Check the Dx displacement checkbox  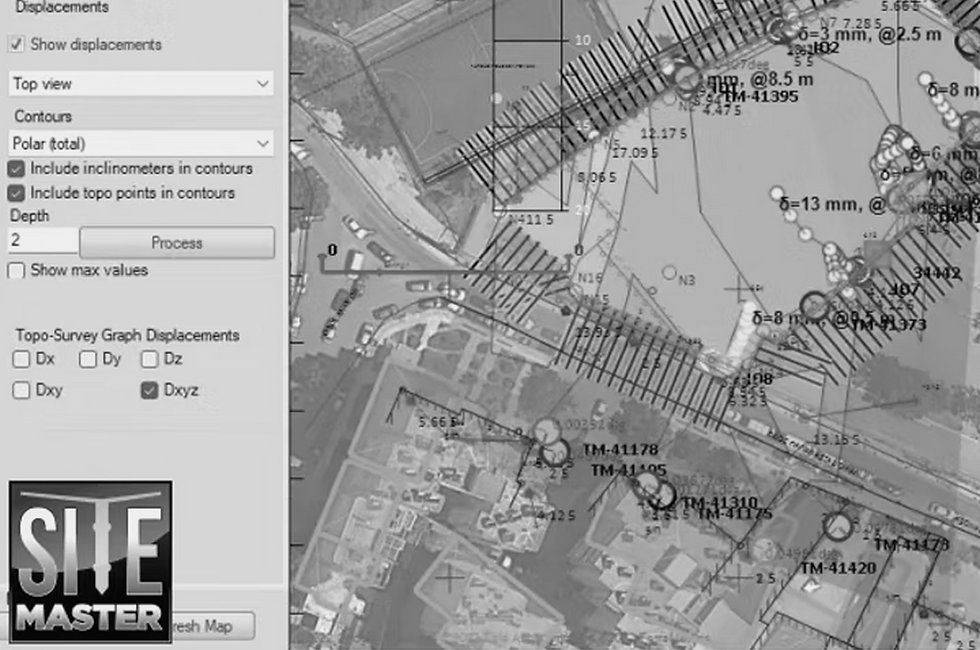click(21, 359)
